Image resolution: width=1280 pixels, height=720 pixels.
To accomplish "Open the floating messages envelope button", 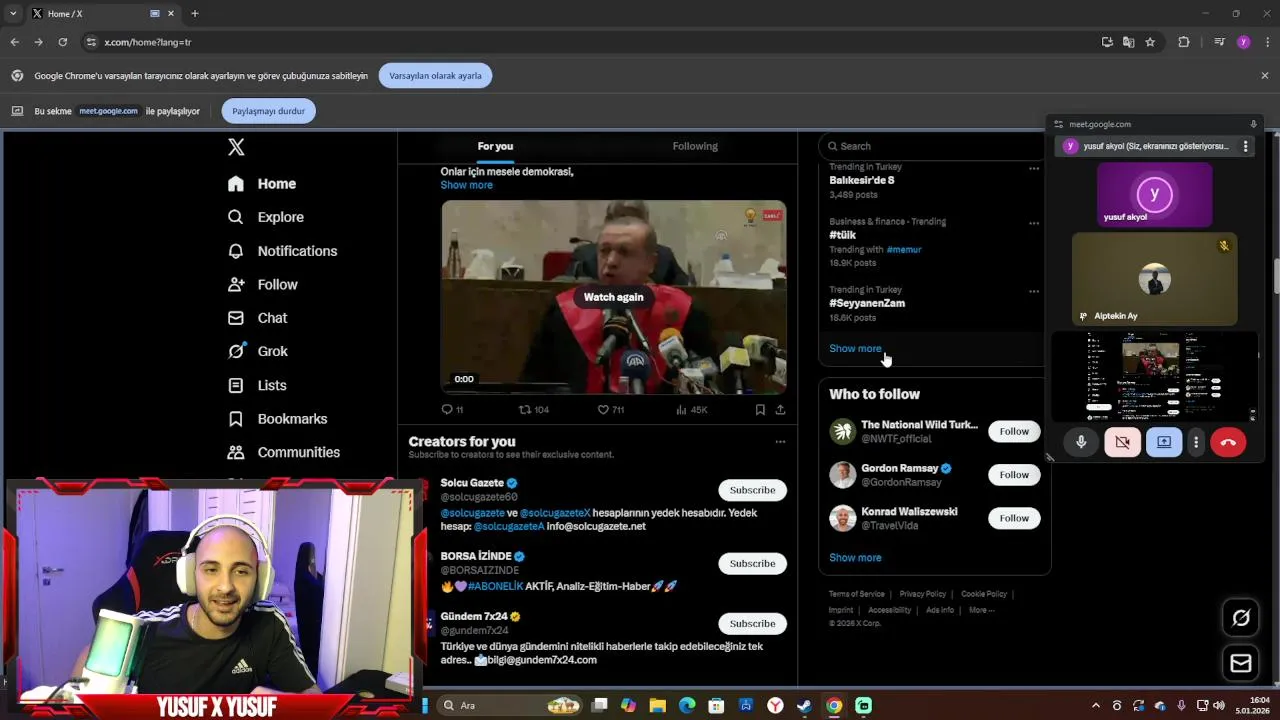I will point(1241,663).
